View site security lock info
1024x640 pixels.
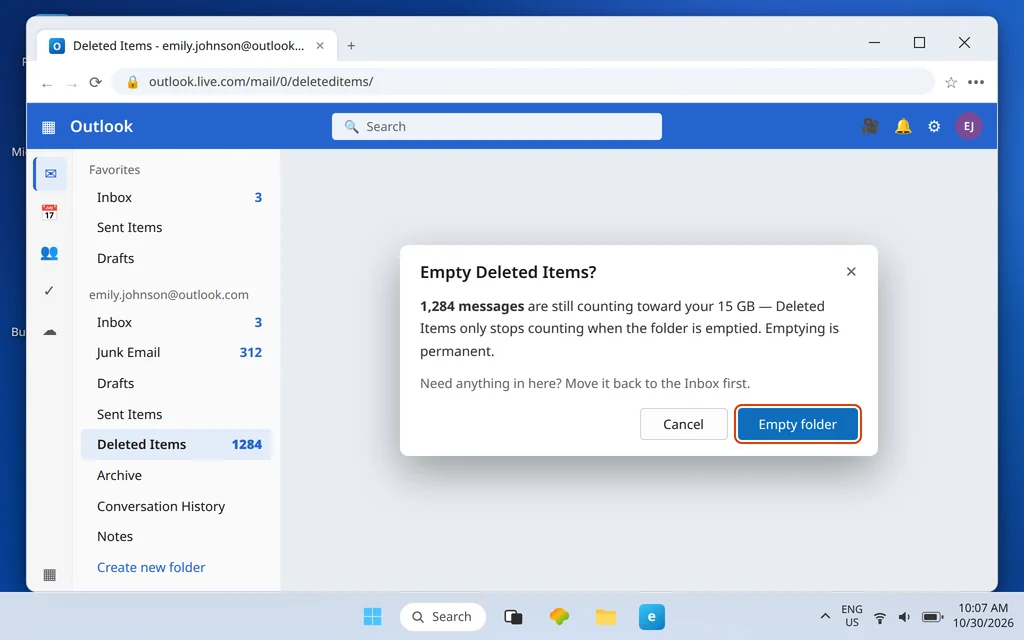133,82
